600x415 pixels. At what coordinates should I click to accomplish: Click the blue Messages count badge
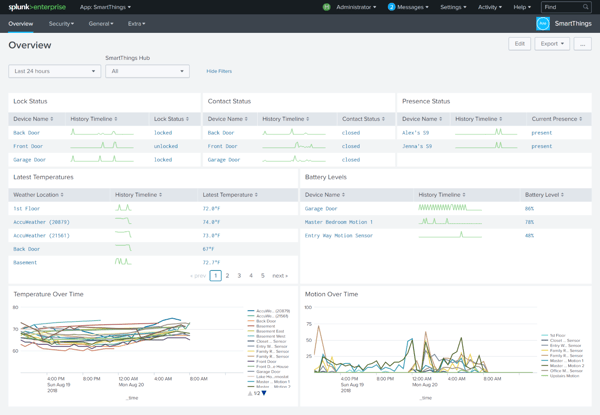[391, 7]
